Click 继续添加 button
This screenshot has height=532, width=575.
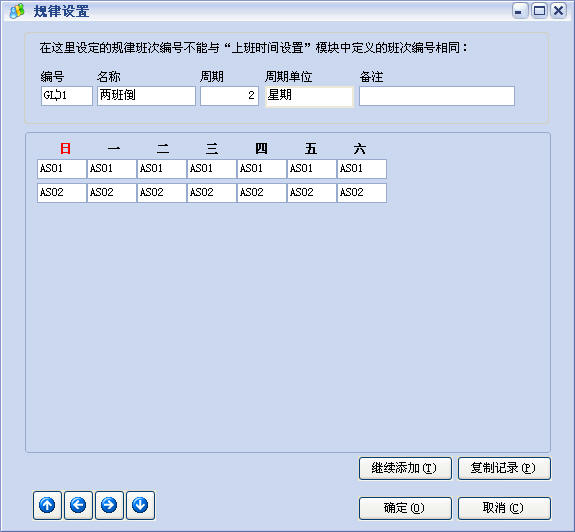pos(405,468)
